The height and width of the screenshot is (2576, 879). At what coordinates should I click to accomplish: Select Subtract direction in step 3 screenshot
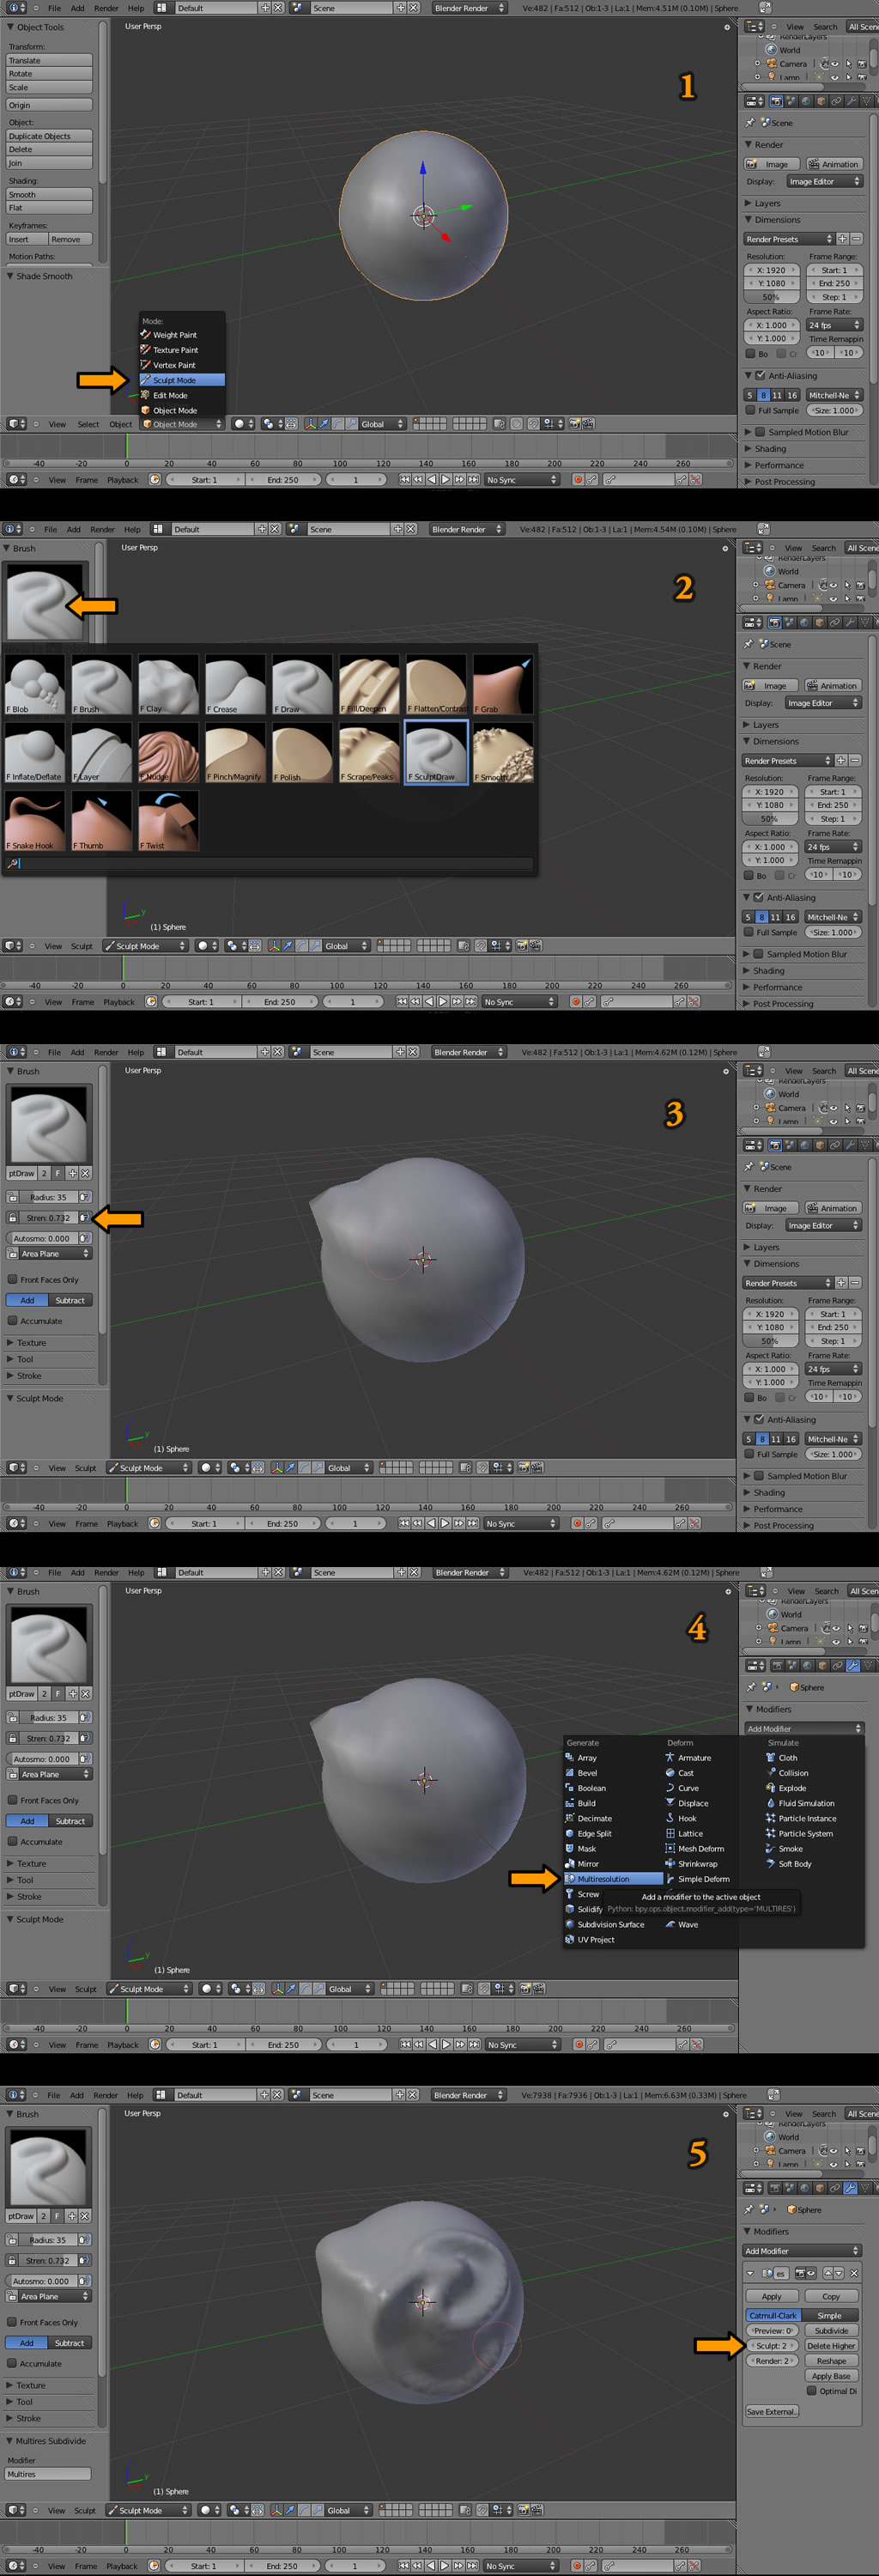(x=70, y=1300)
